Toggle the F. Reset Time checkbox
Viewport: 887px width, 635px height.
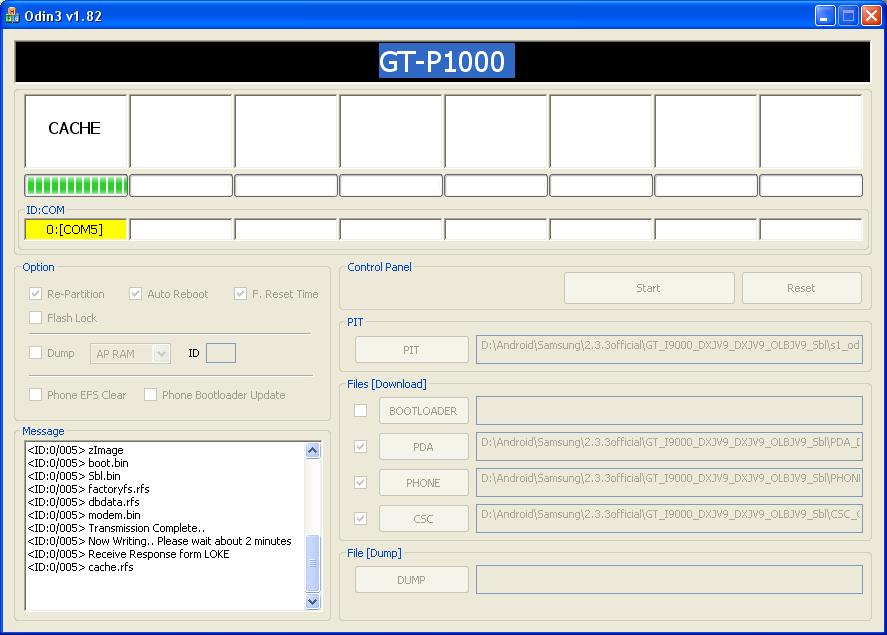click(240, 294)
